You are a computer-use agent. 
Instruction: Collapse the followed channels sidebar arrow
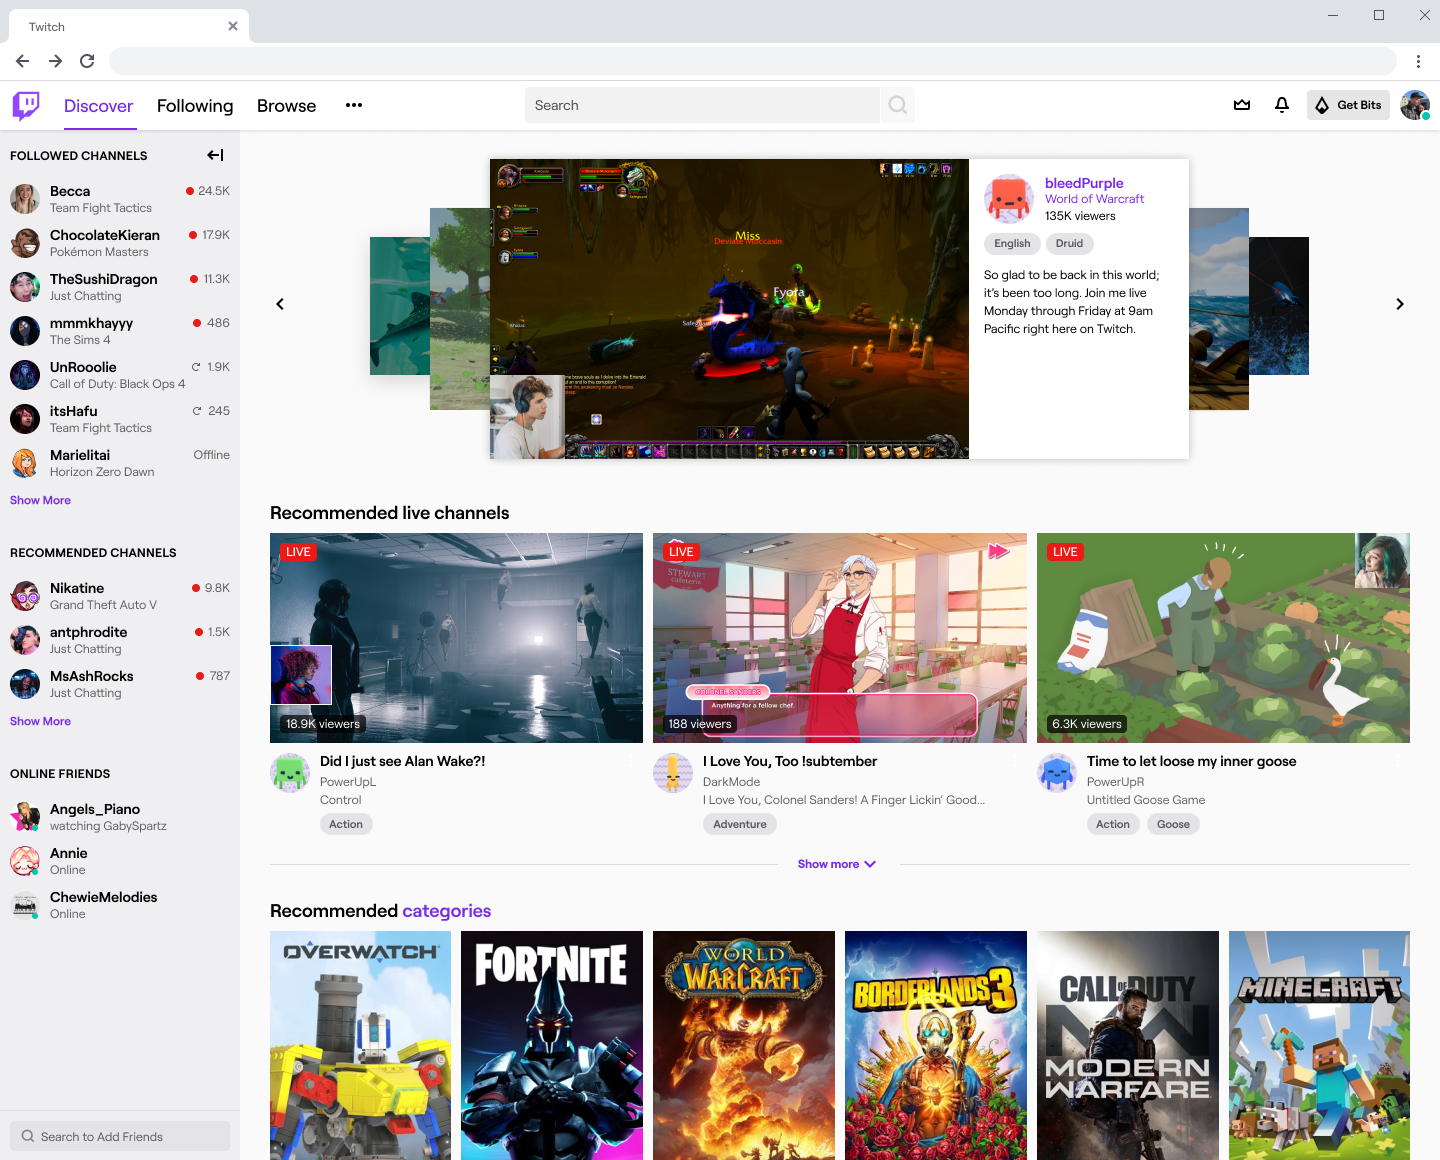coord(215,155)
